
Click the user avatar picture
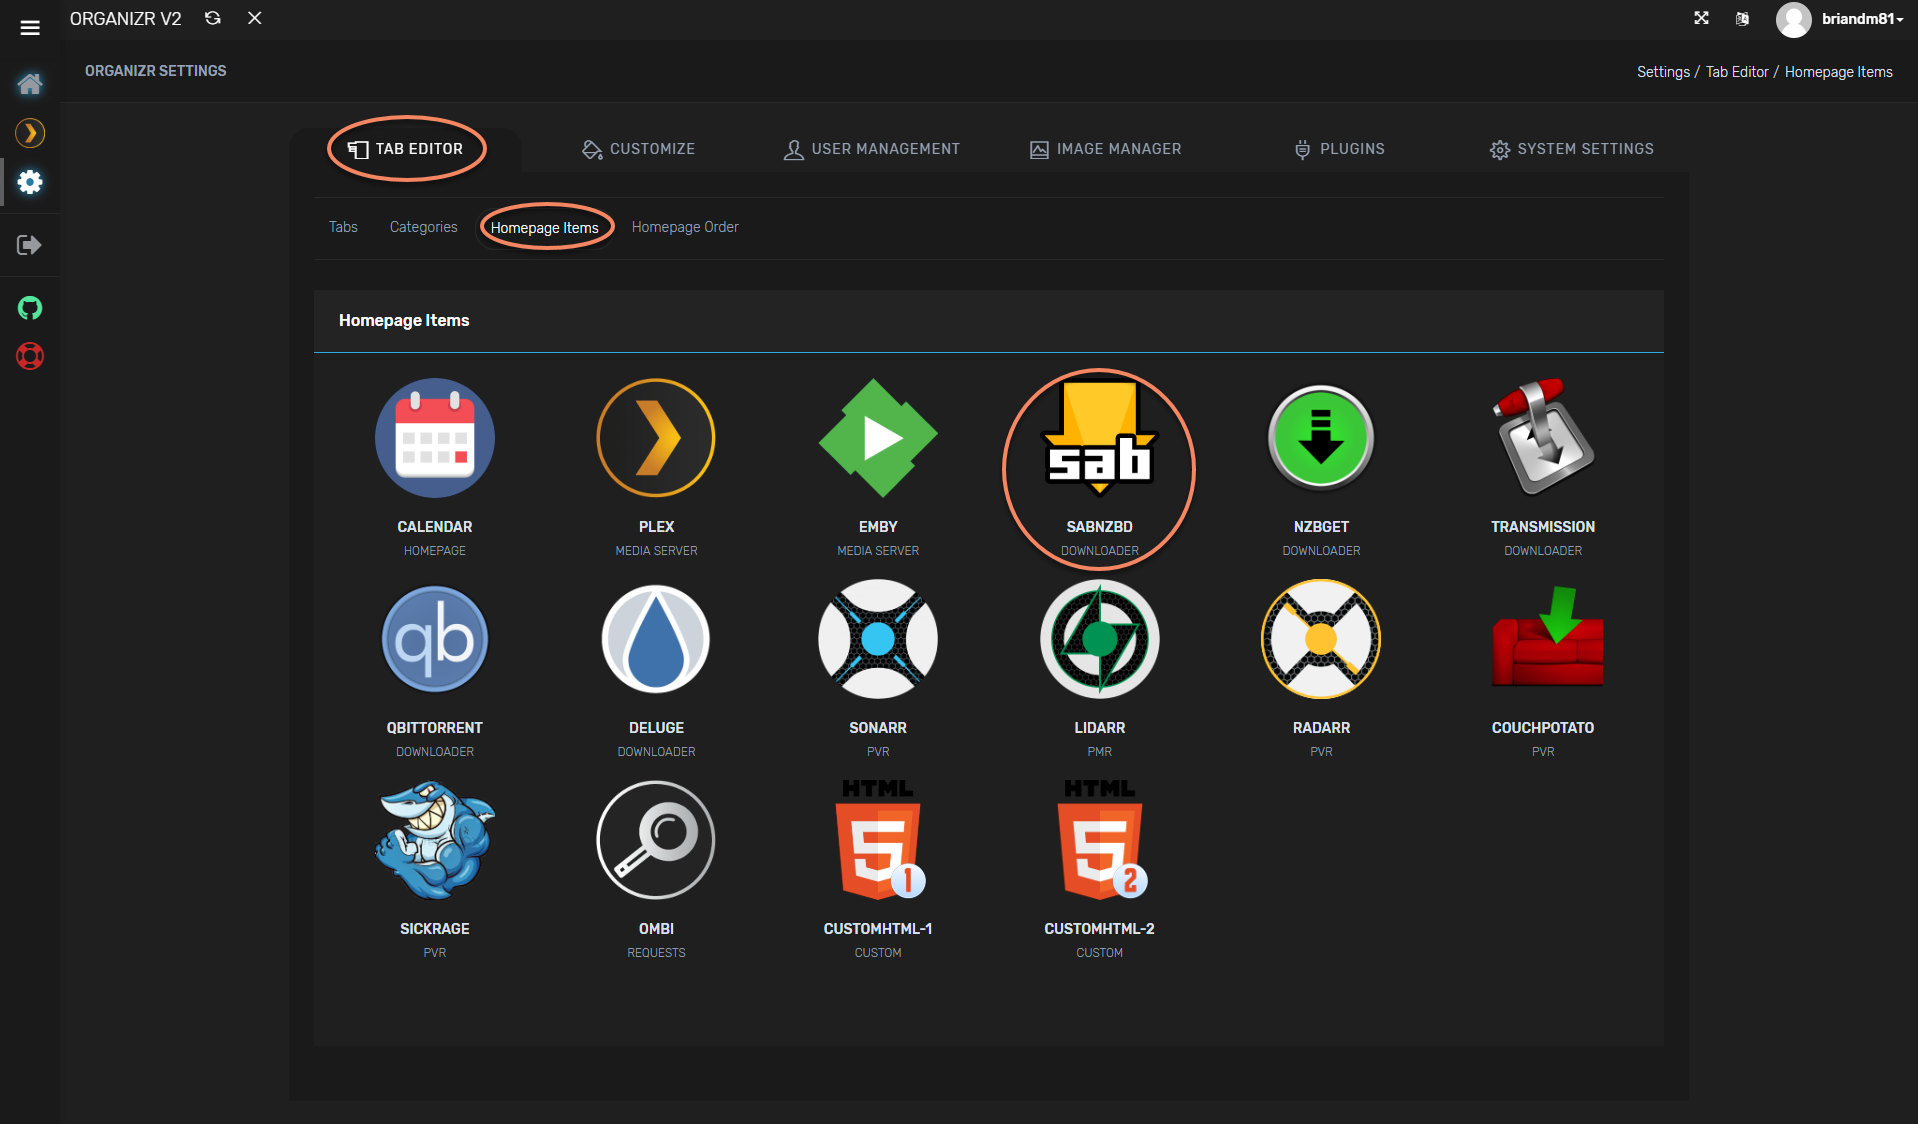pos(1794,20)
